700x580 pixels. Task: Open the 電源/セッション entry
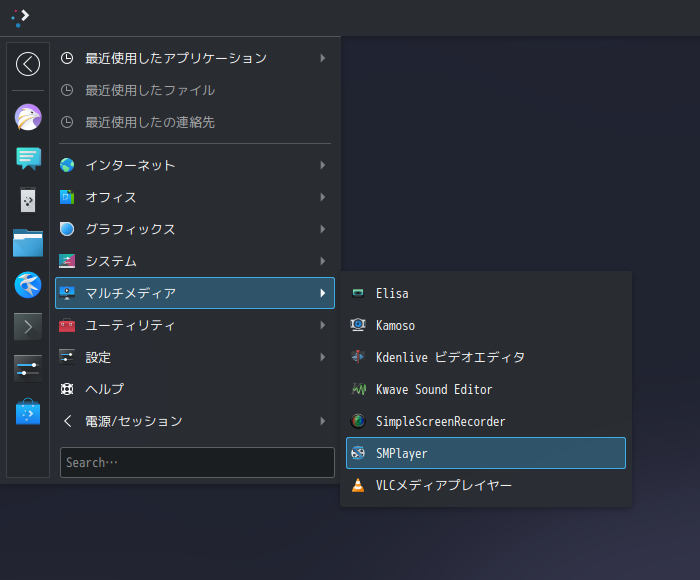pyautogui.click(x=195, y=421)
